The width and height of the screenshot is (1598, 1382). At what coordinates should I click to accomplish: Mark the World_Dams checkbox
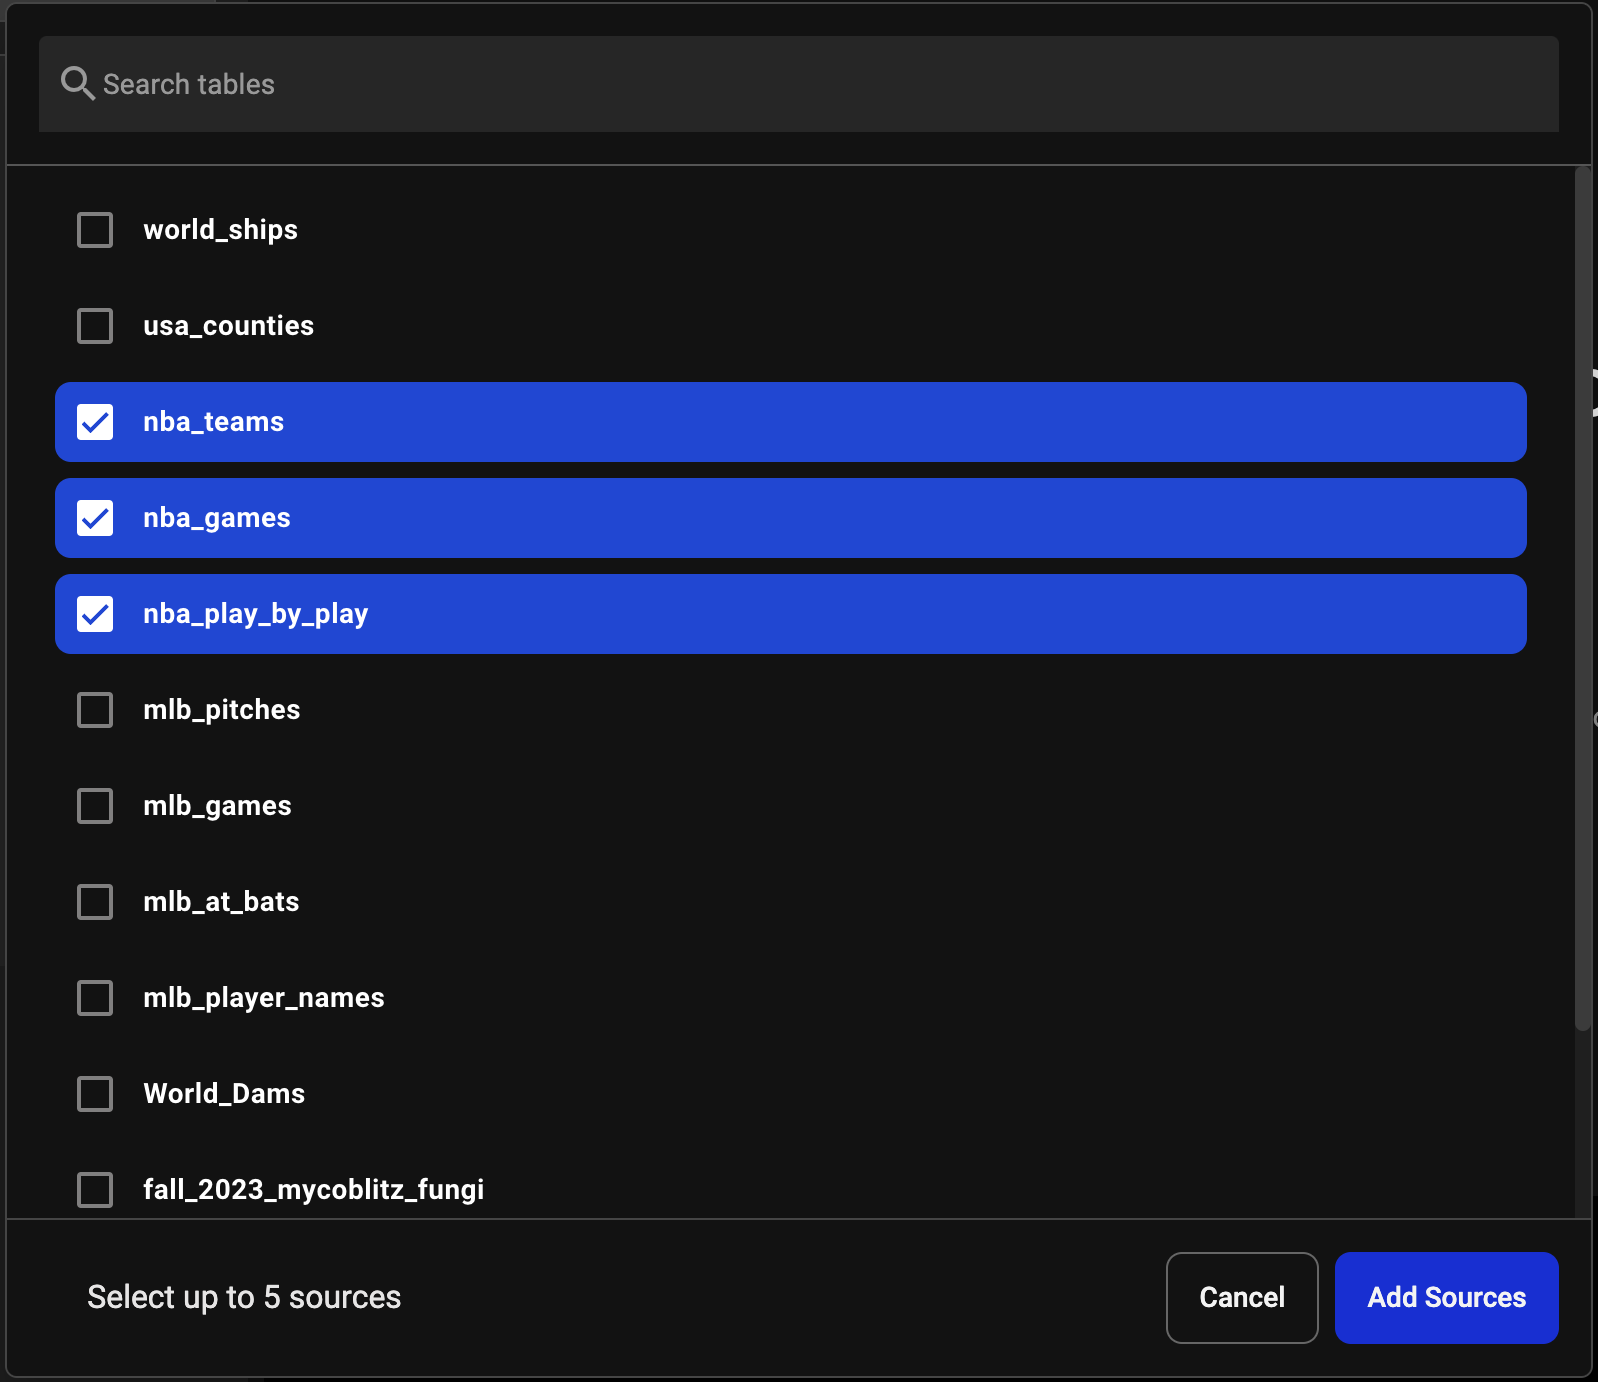(95, 1094)
